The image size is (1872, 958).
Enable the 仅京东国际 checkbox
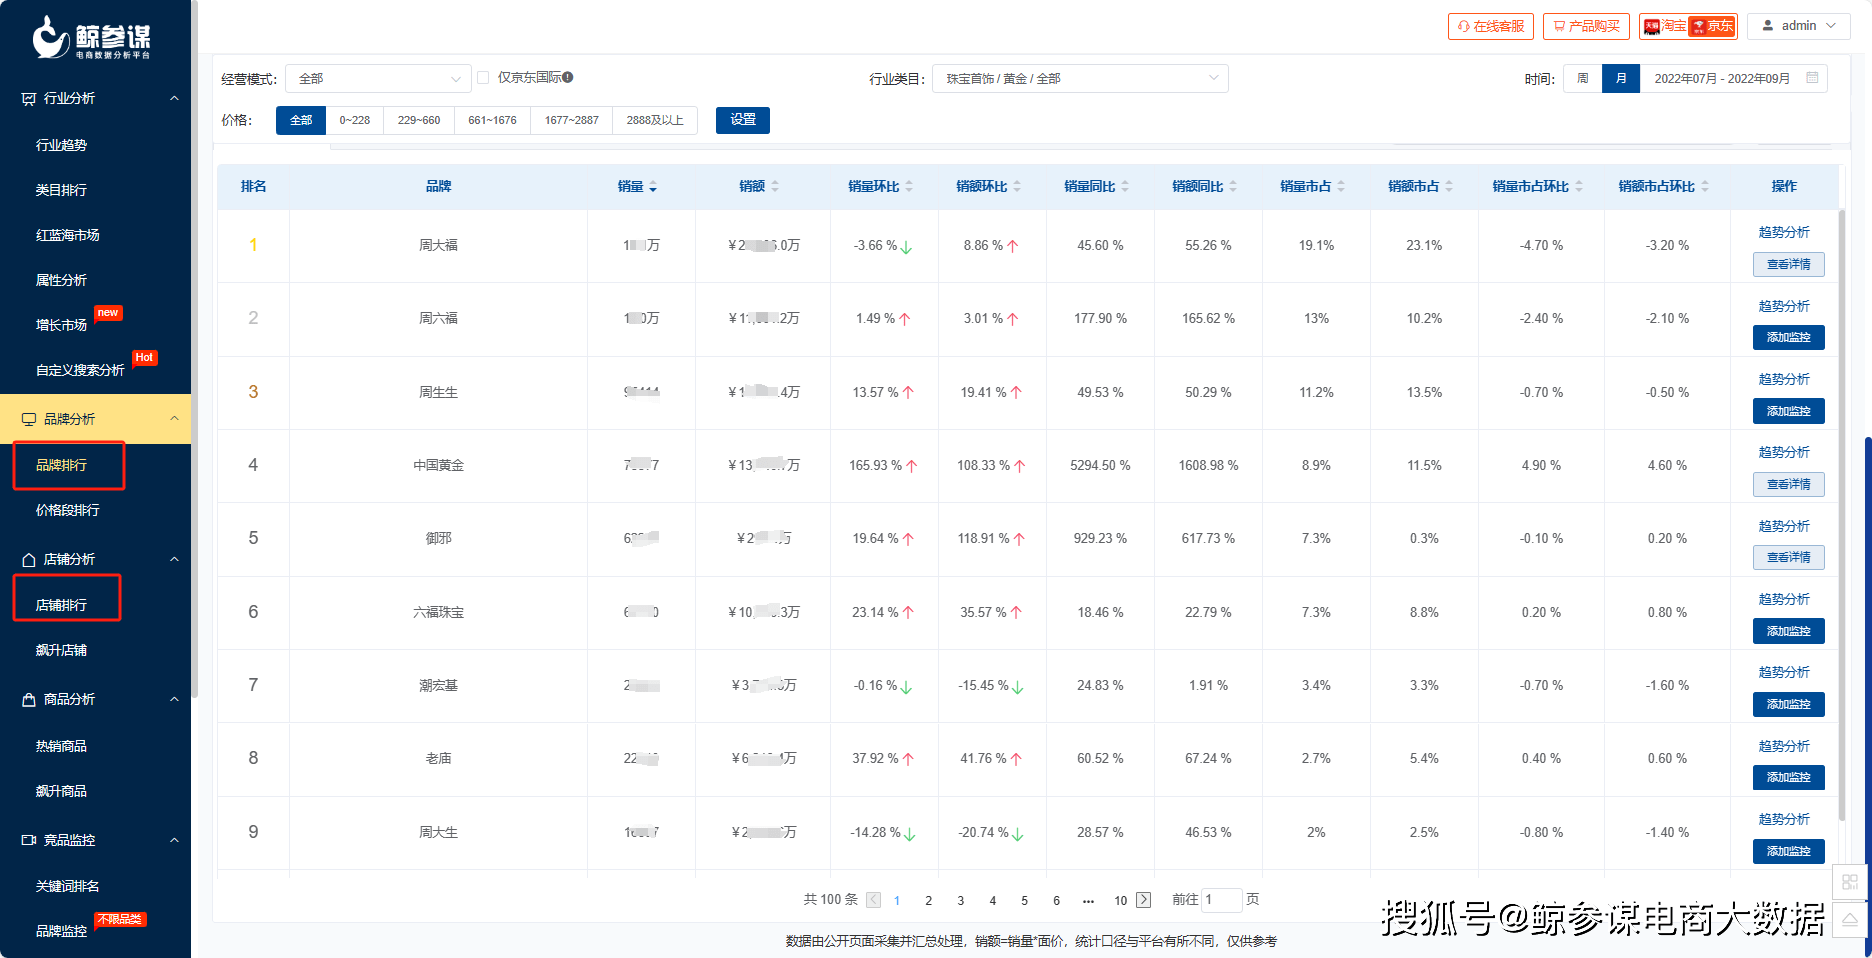point(484,77)
